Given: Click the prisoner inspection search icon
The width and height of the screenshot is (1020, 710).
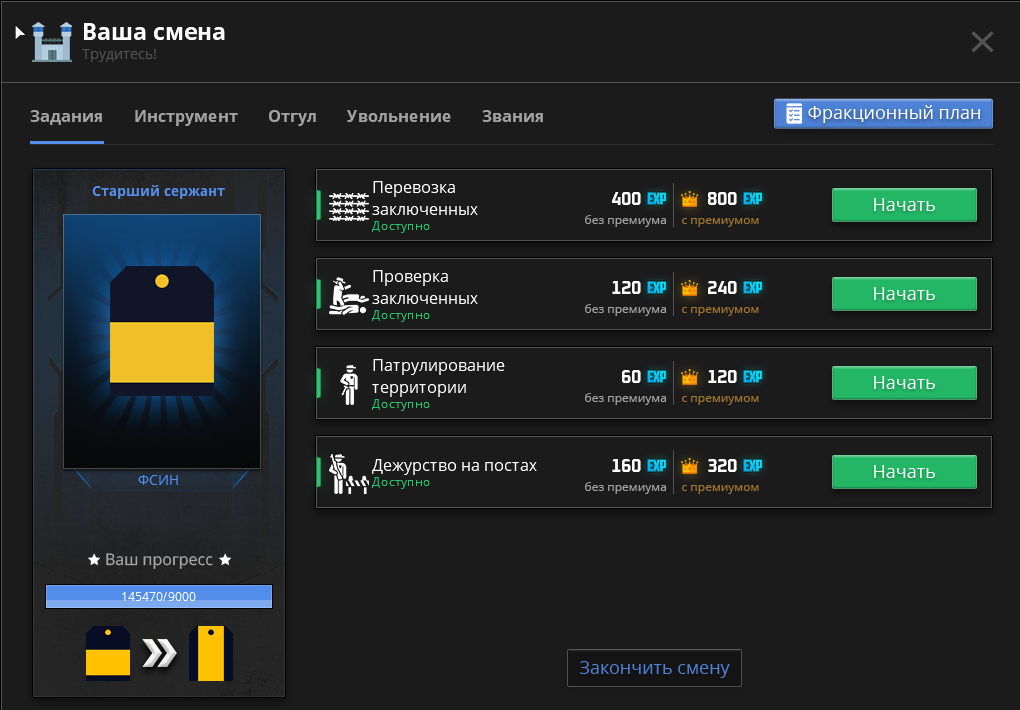Looking at the screenshot, I should pyautogui.click(x=348, y=294).
